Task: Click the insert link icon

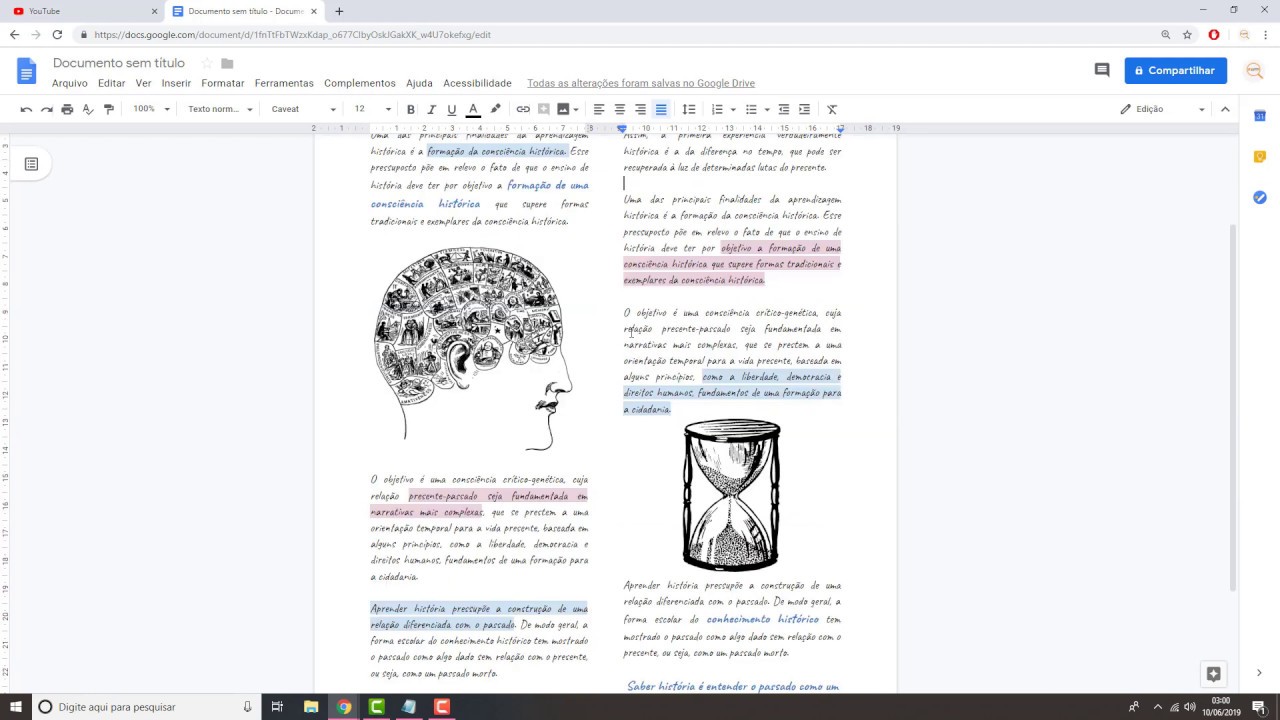Action: 523,109
